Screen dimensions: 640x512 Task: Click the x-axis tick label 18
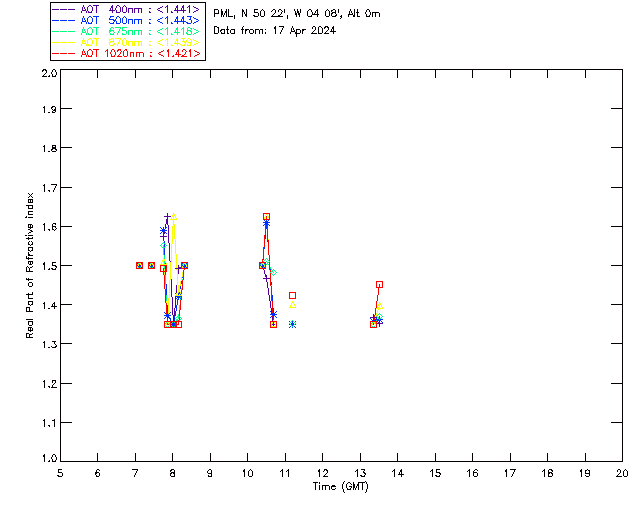pos(547,473)
